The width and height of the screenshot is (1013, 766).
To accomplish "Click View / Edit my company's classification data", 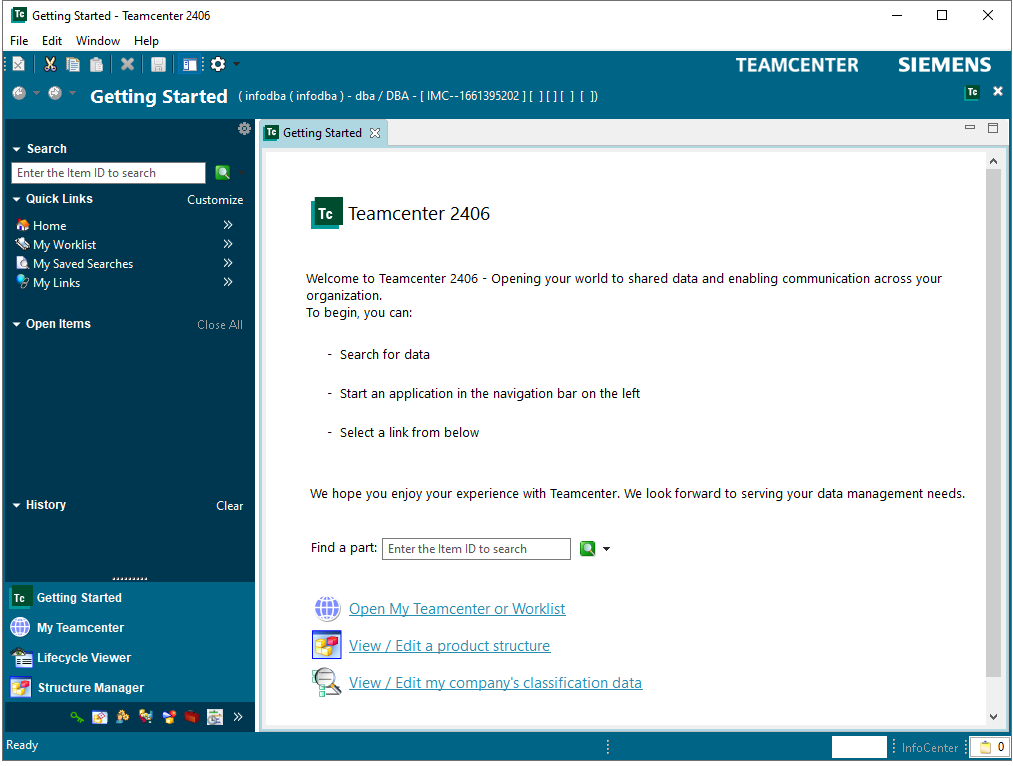I will tap(496, 683).
